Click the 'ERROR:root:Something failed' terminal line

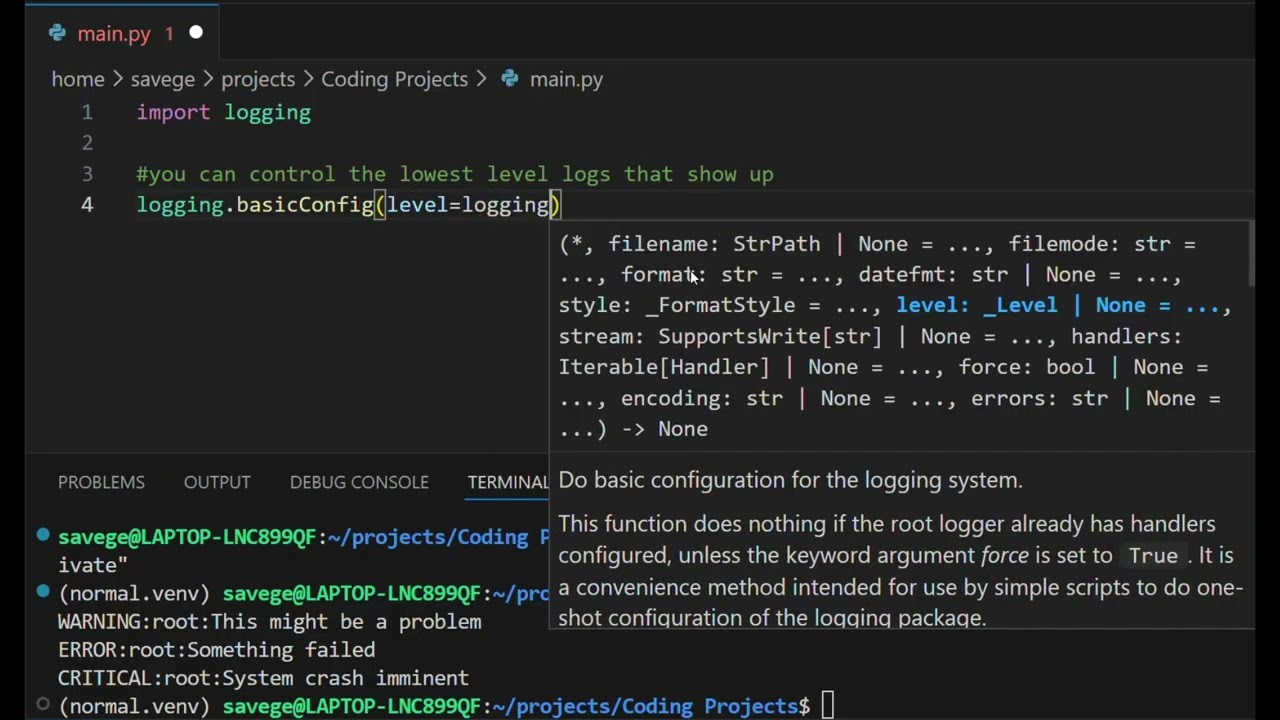216,650
